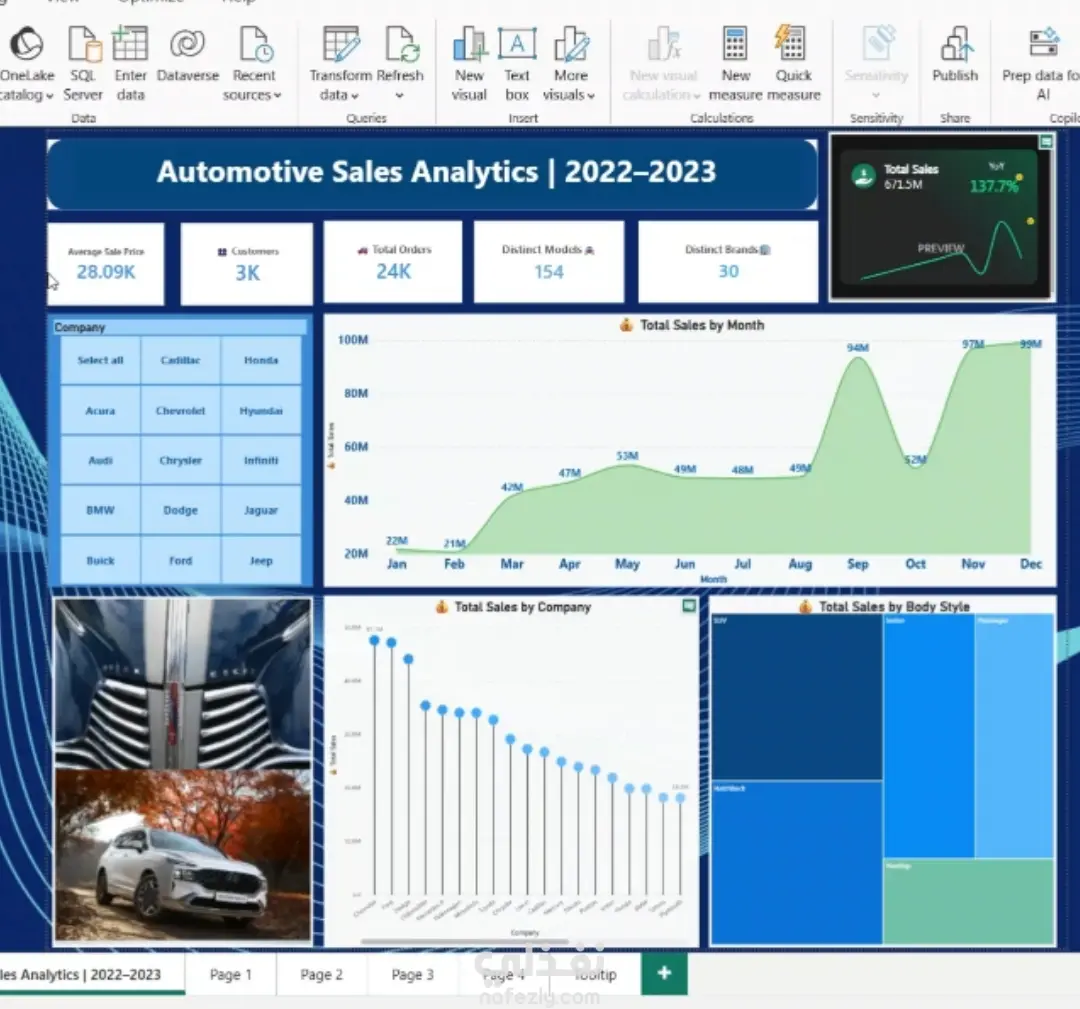This screenshot has height=1009, width=1080.
Task: Select the dashboard title banner text
Action: pos(436,172)
